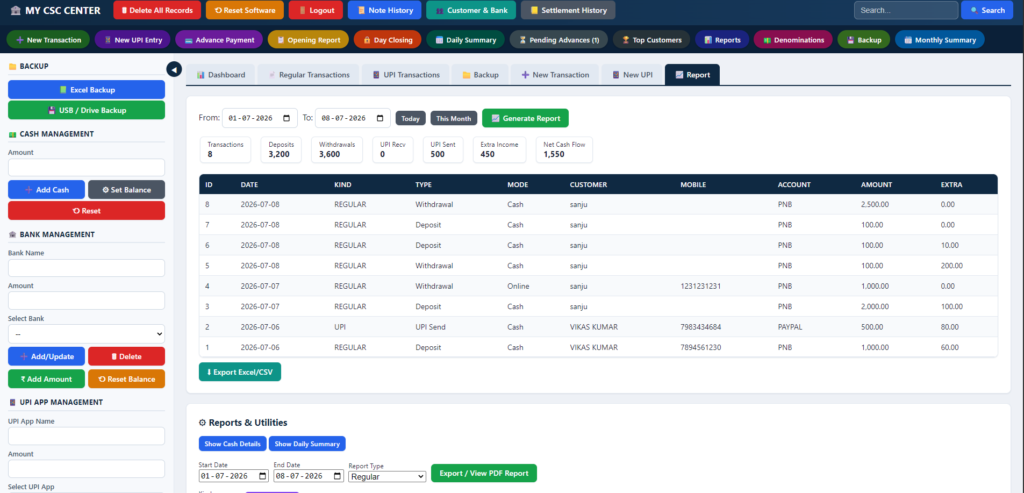The width and height of the screenshot is (1024, 493).
Task: Open the End Date calendar picker icon
Action: coord(338,476)
